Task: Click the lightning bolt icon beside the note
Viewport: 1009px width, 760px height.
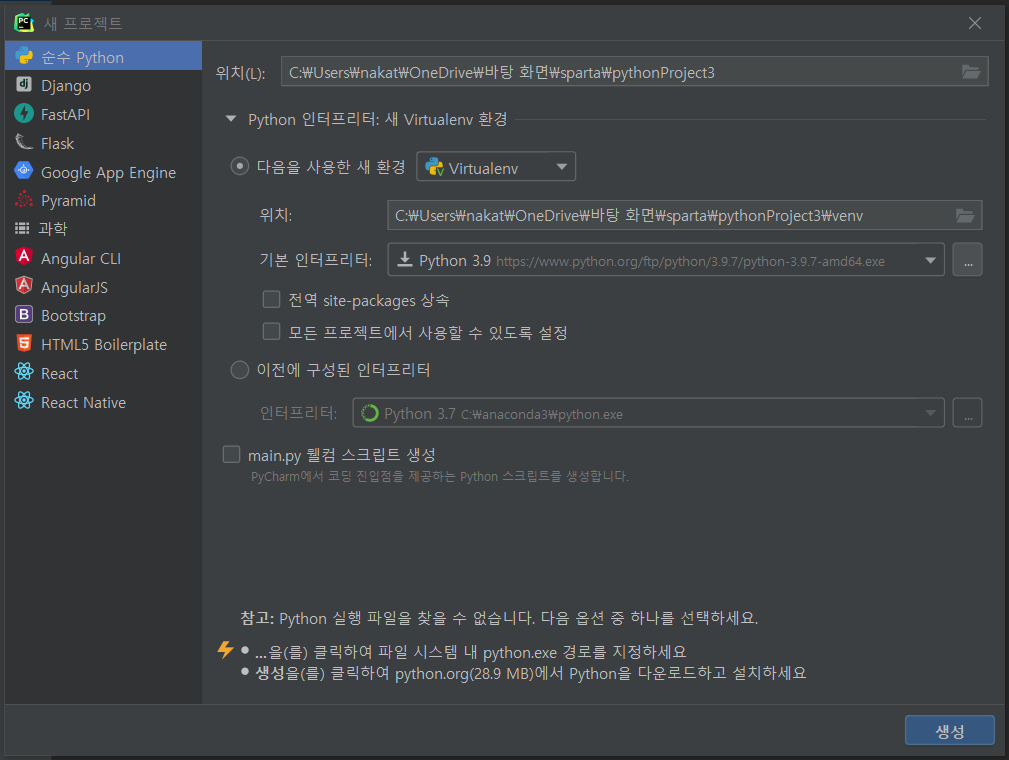Action: point(225,650)
